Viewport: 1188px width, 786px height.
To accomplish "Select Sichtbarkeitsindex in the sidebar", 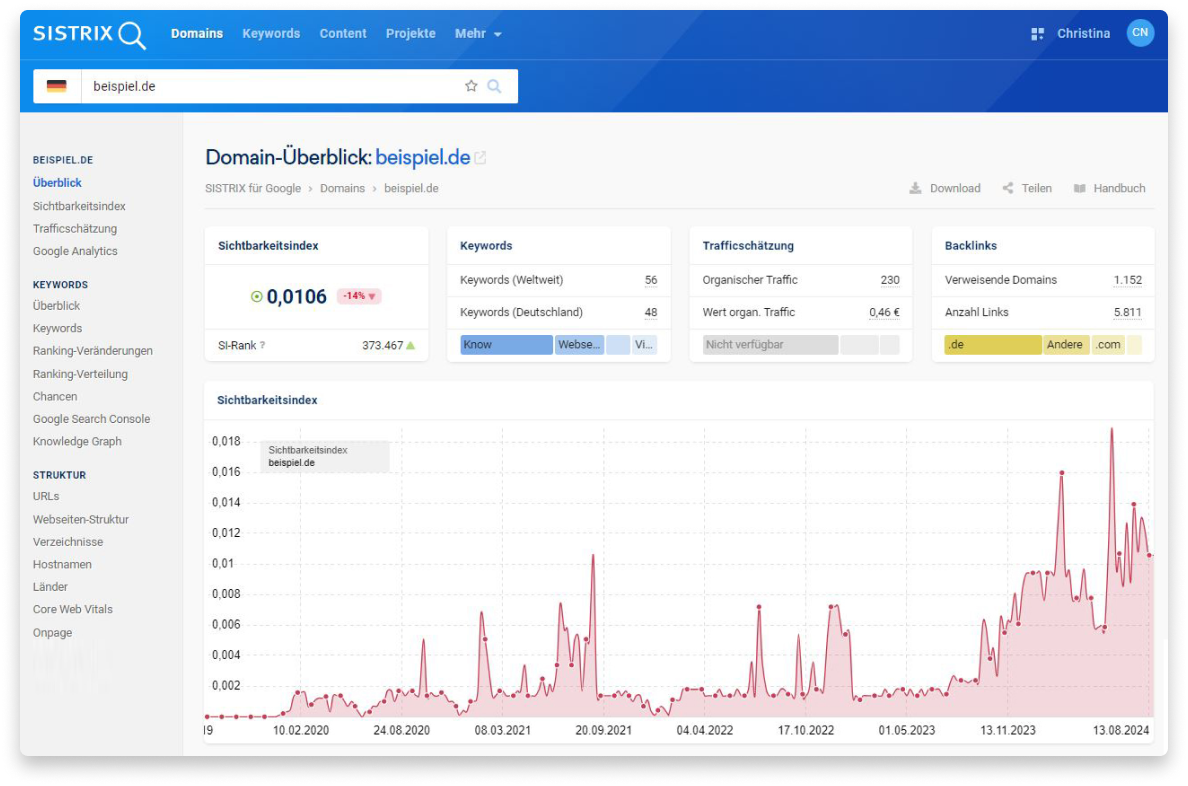I will (79, 206).
